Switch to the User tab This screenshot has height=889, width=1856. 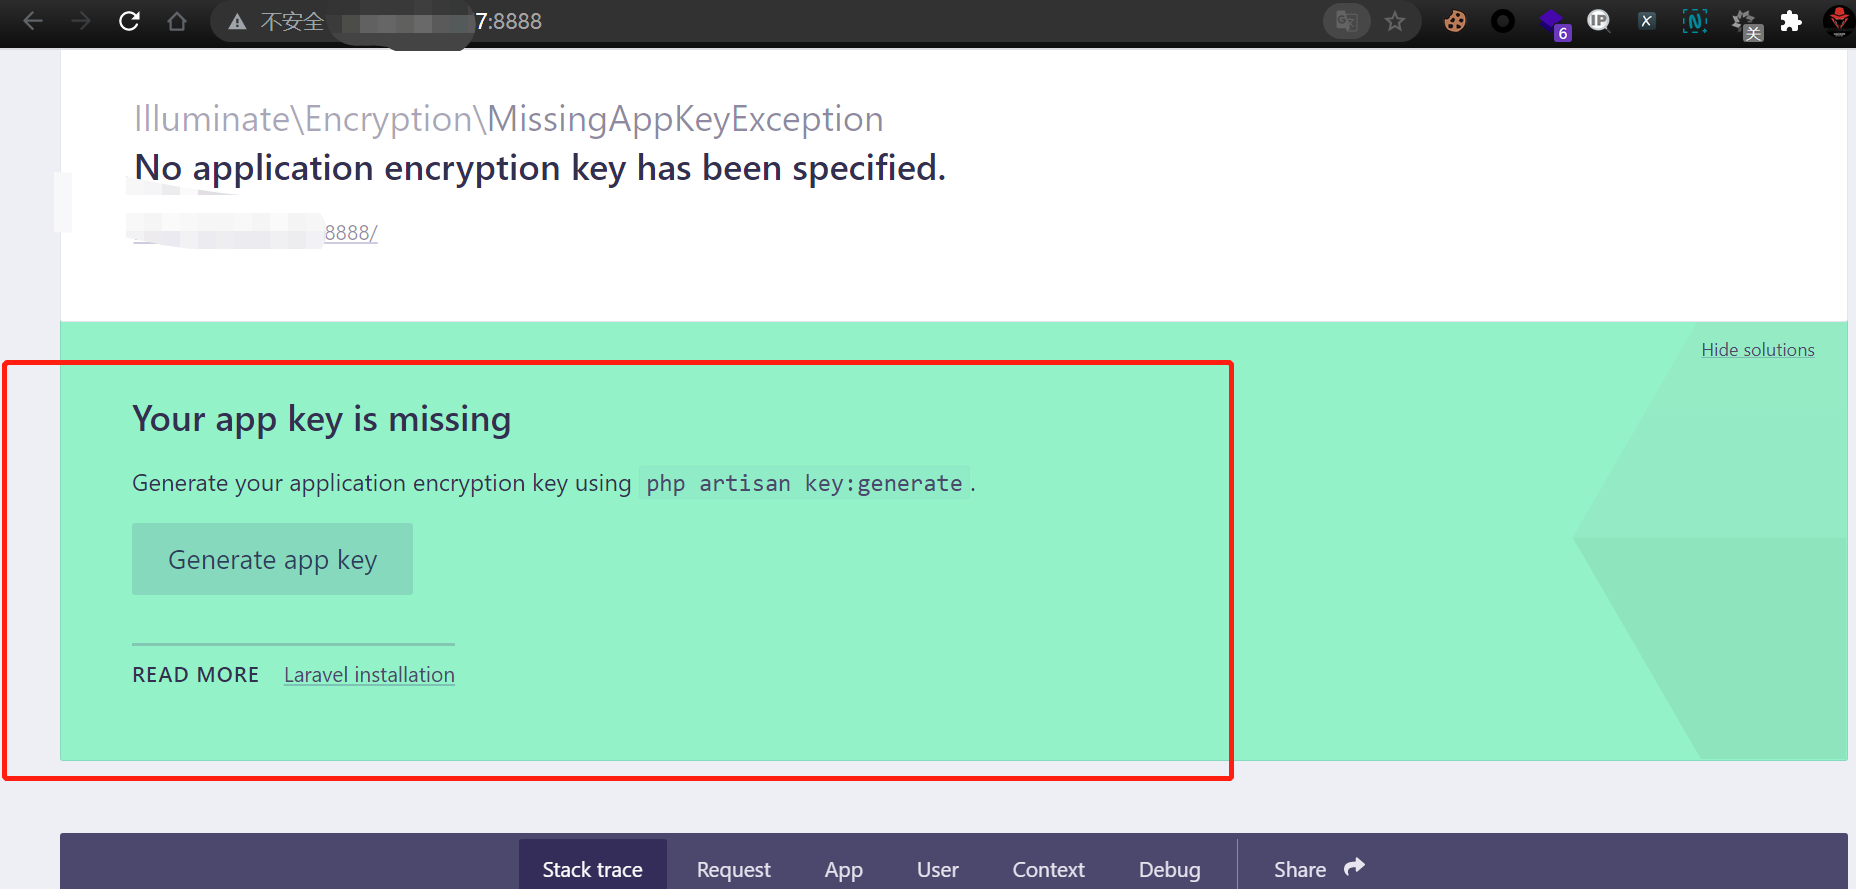point(937,869)
